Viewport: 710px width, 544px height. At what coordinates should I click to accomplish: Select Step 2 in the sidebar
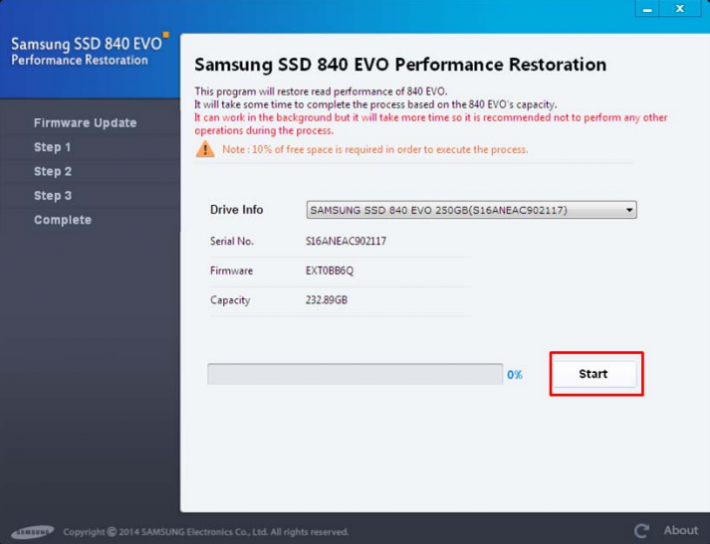coord(53,172)
